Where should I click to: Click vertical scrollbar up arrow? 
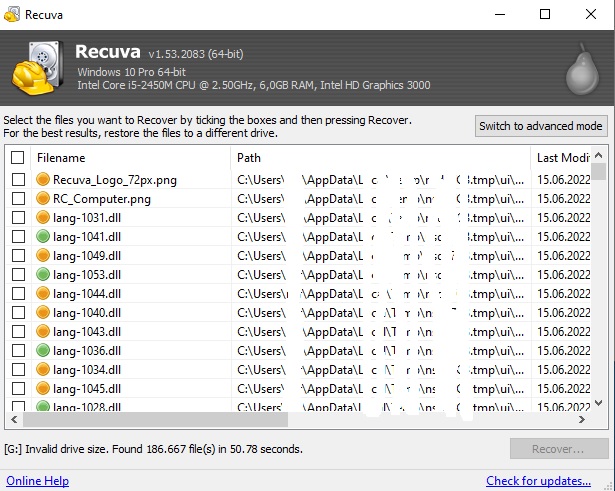click(x=599, y=155)
